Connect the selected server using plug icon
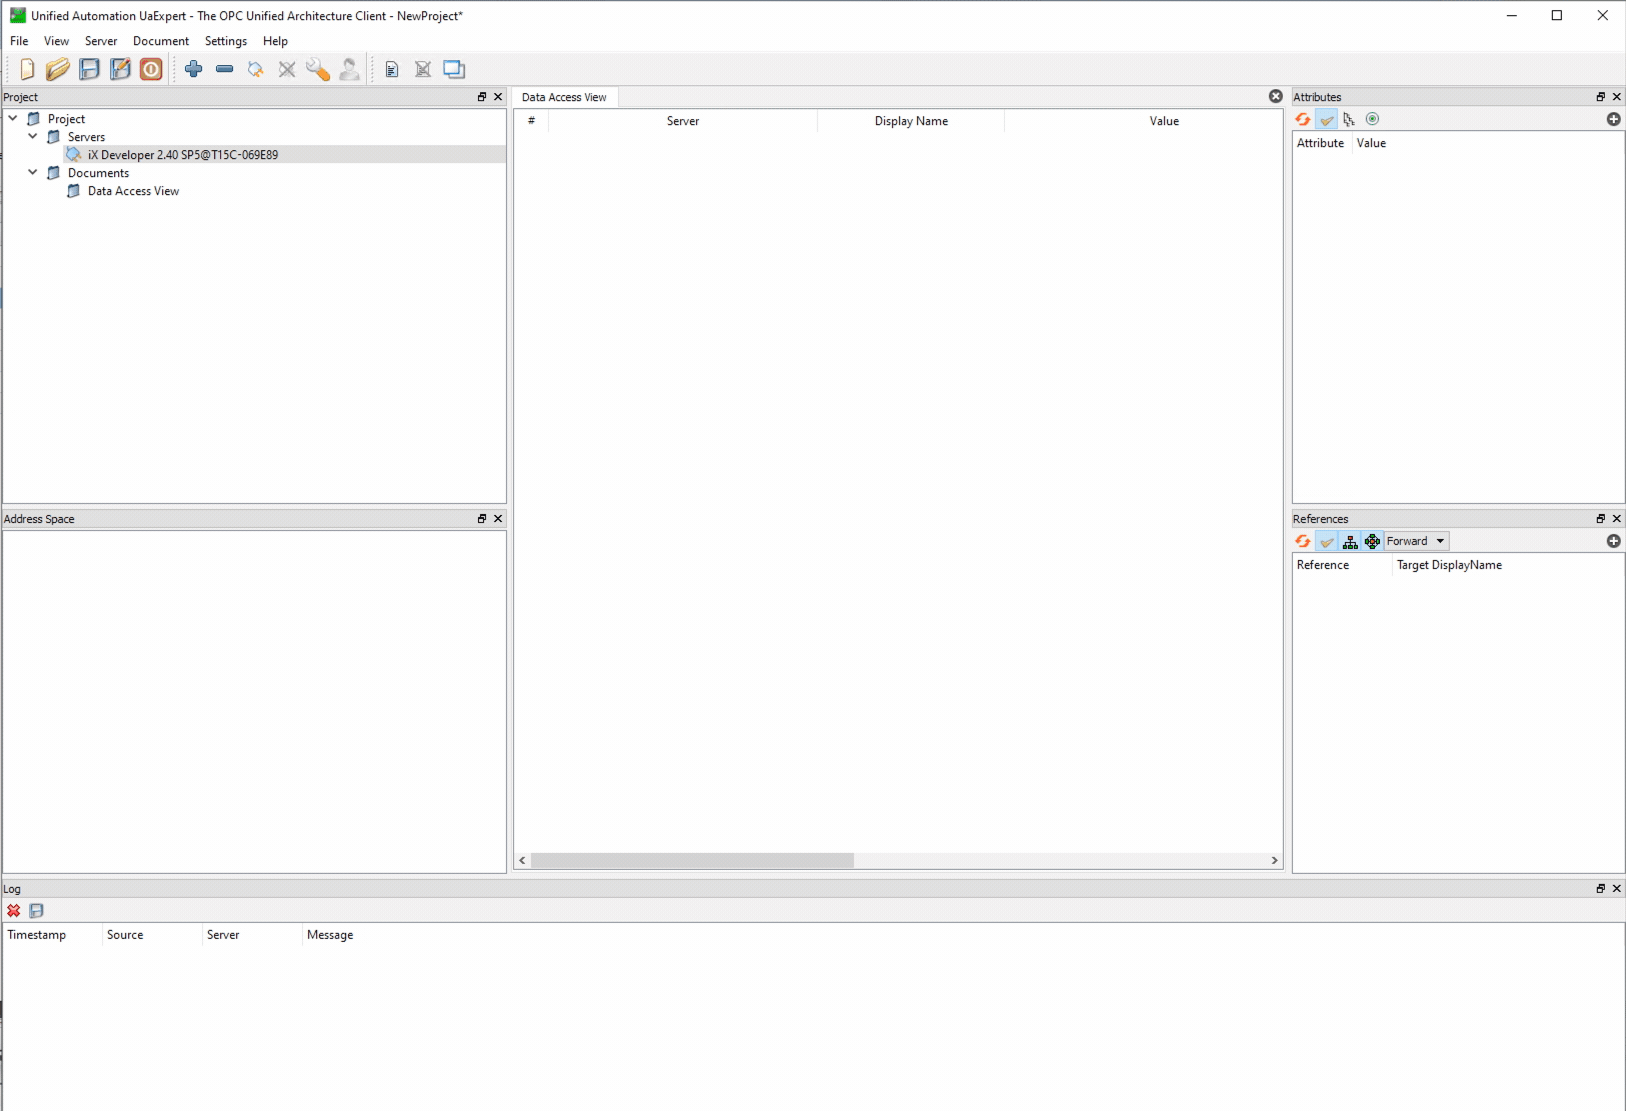This screenshot has width=1626, height=1111. (x=255, y=68)
